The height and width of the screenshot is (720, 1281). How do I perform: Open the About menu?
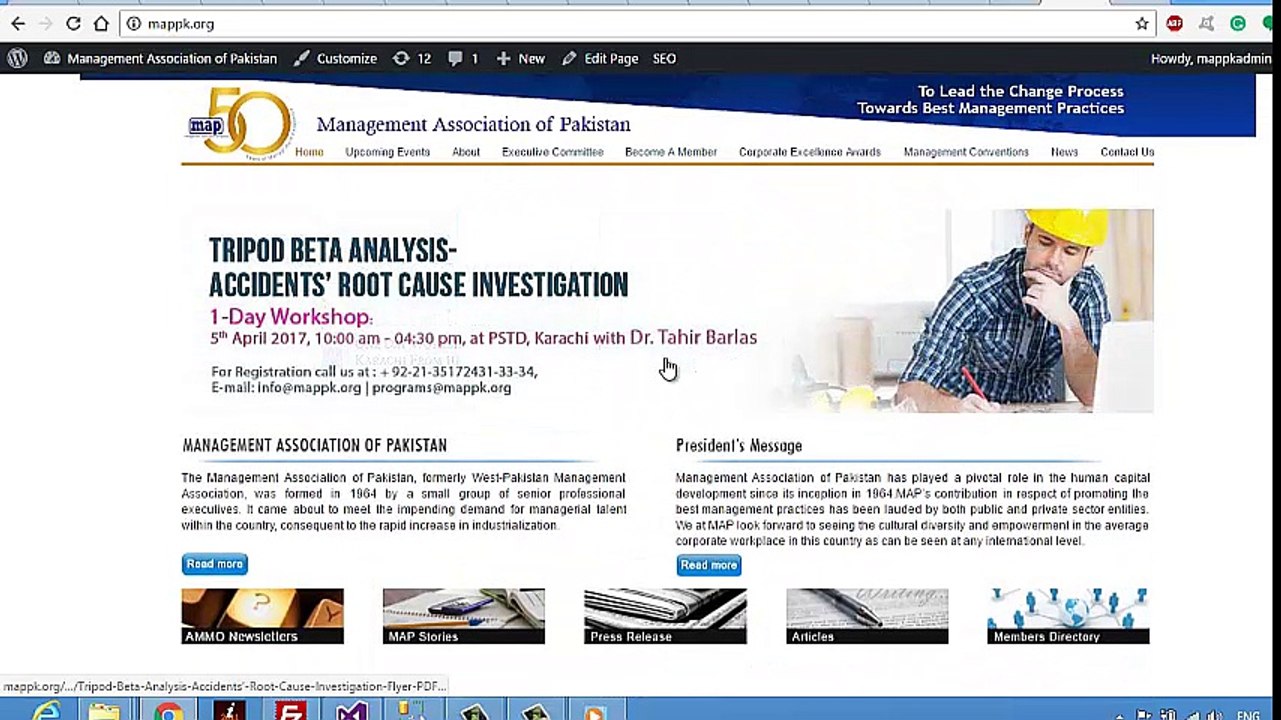click(466, 152)
